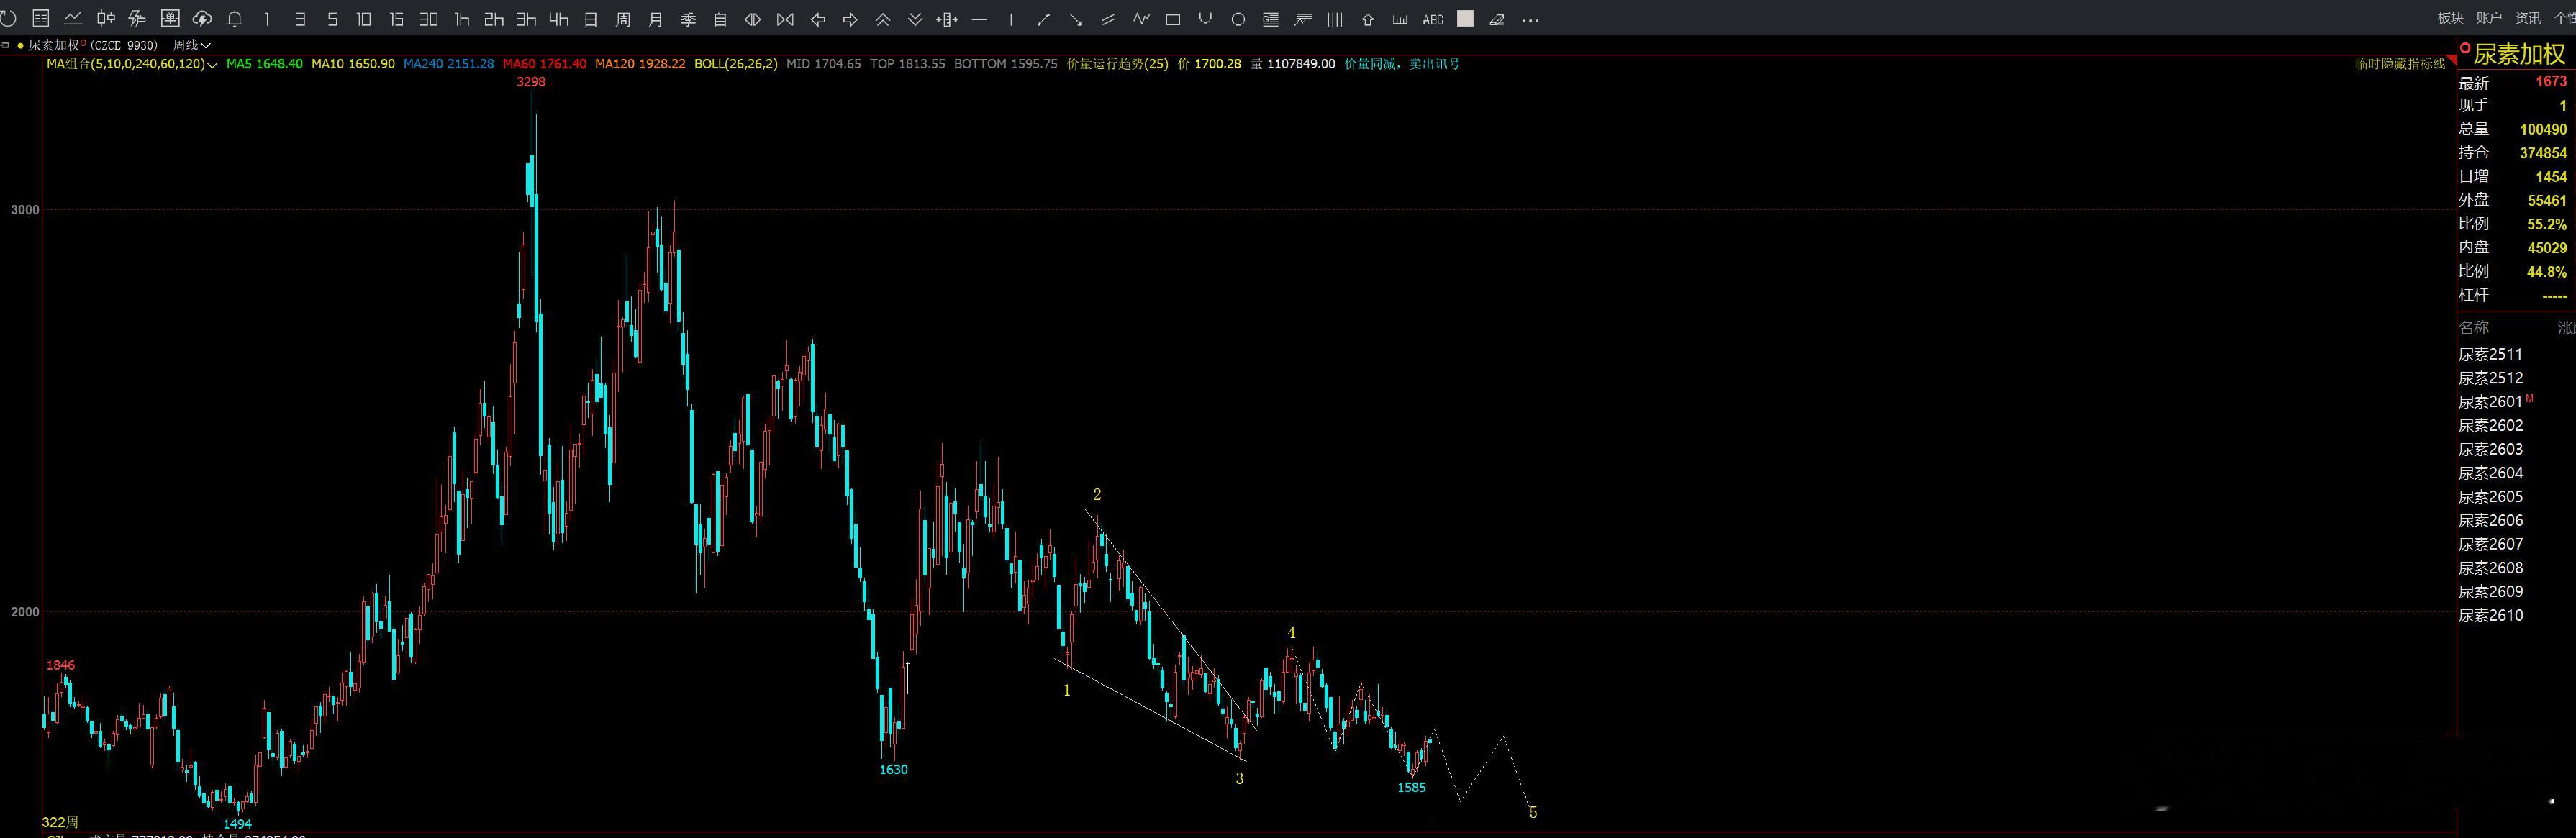This screenshot has width=2576, height=838.
Task: Click 临时隐藏指标线 link
Action: pos(2399,64)
